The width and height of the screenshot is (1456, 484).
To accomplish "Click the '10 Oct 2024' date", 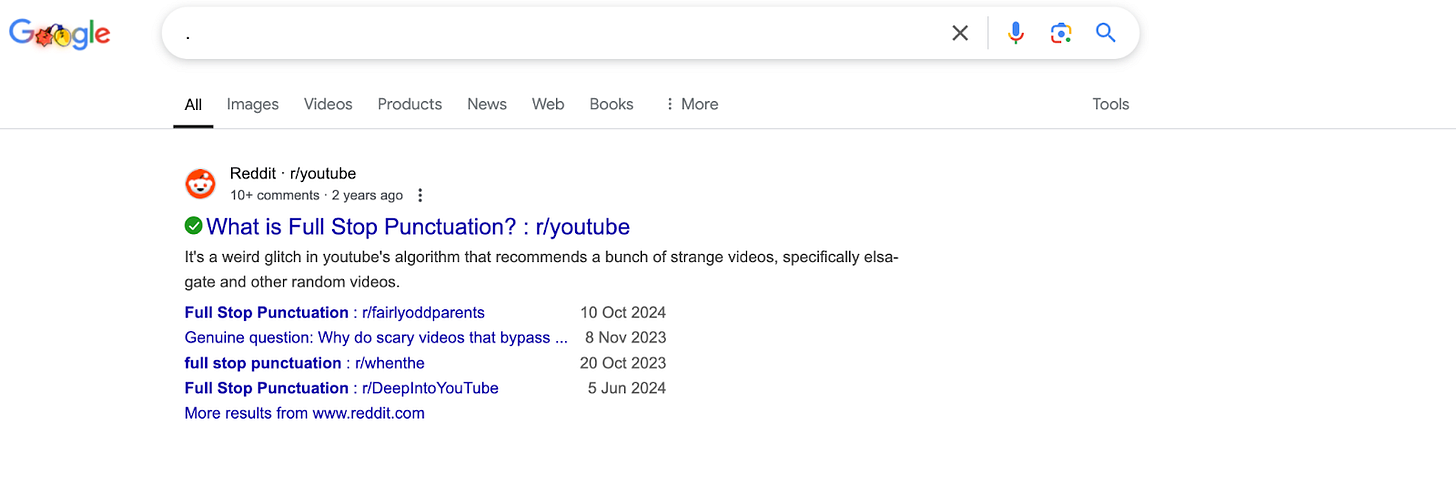I will [623, 313].
